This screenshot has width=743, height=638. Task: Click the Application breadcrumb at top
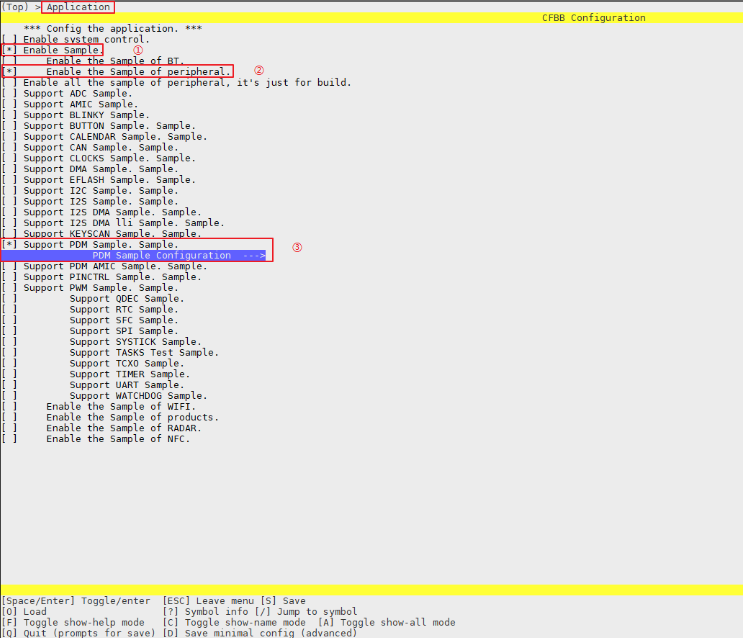click(78, 7)
